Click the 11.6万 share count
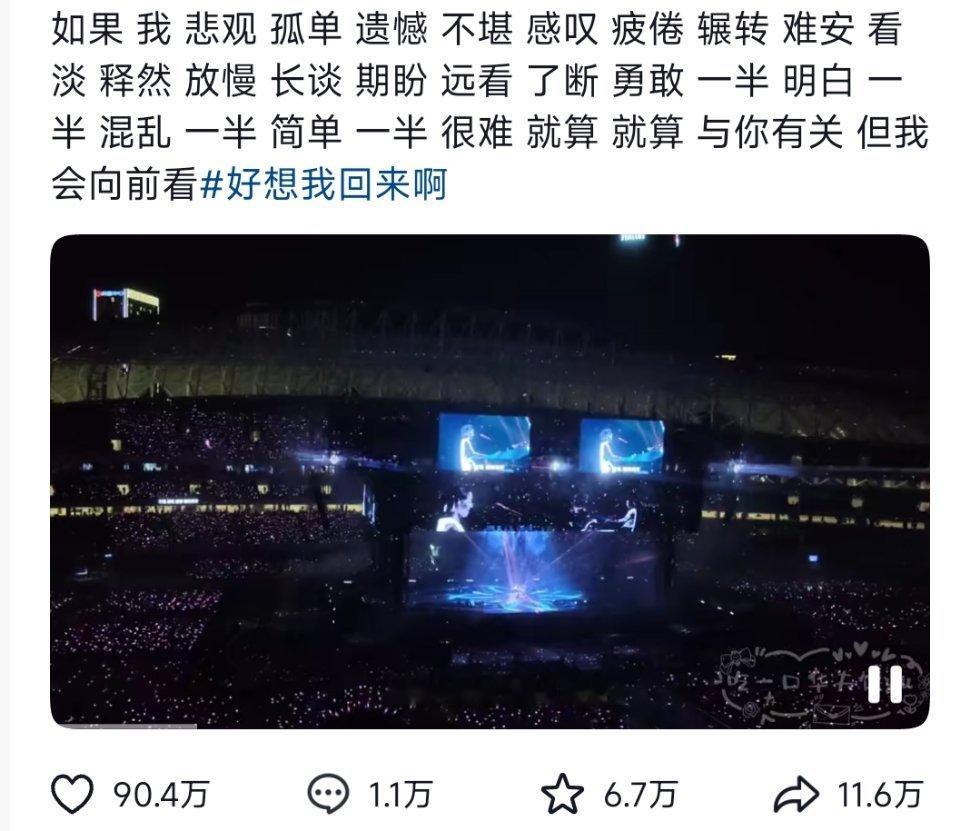Viewport: 970px width, 831px height. (x=880, y=794)
